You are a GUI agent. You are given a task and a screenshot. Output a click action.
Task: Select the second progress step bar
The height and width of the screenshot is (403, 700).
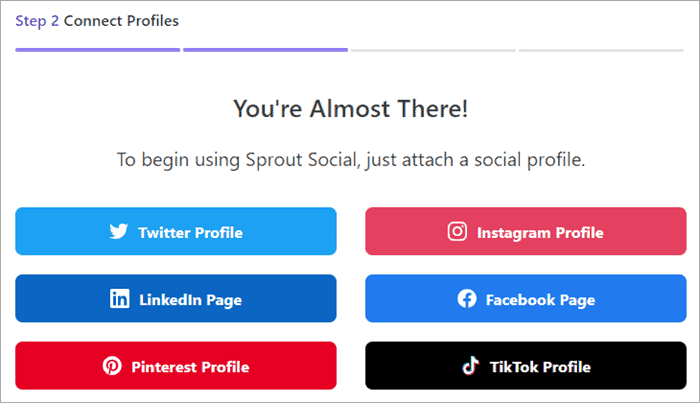(265, 49)
